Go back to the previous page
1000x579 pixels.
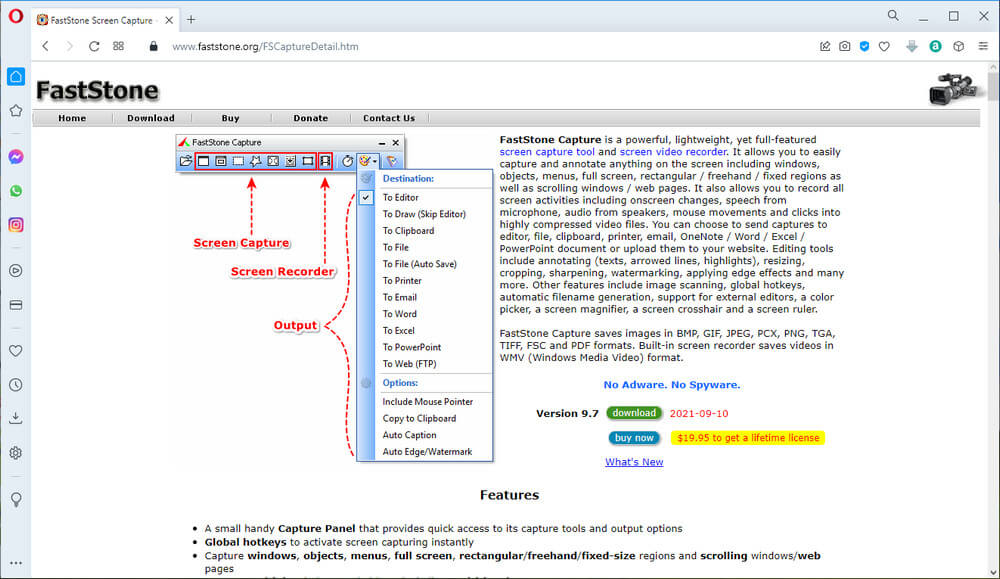[x=45, y=46]
